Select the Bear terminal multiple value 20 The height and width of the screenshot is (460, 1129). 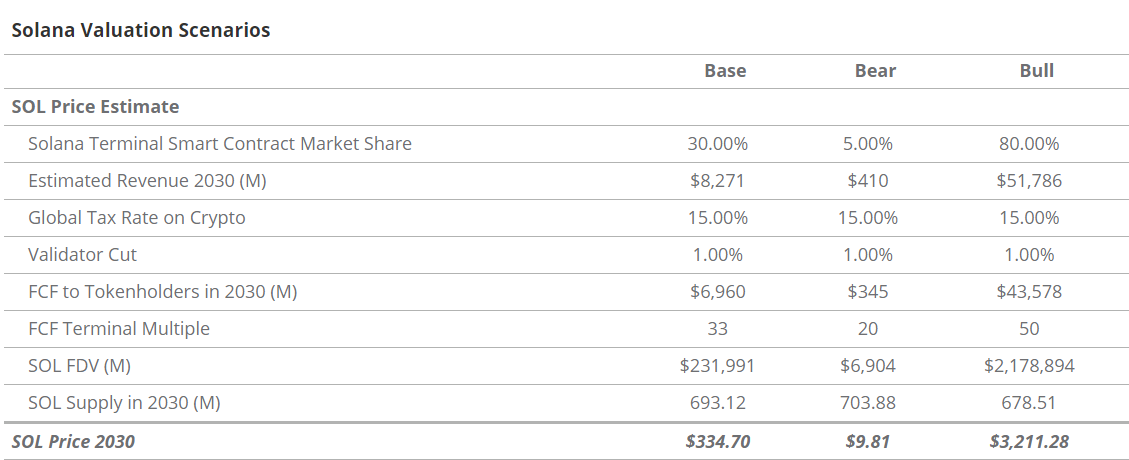click(x=868, y=328)
